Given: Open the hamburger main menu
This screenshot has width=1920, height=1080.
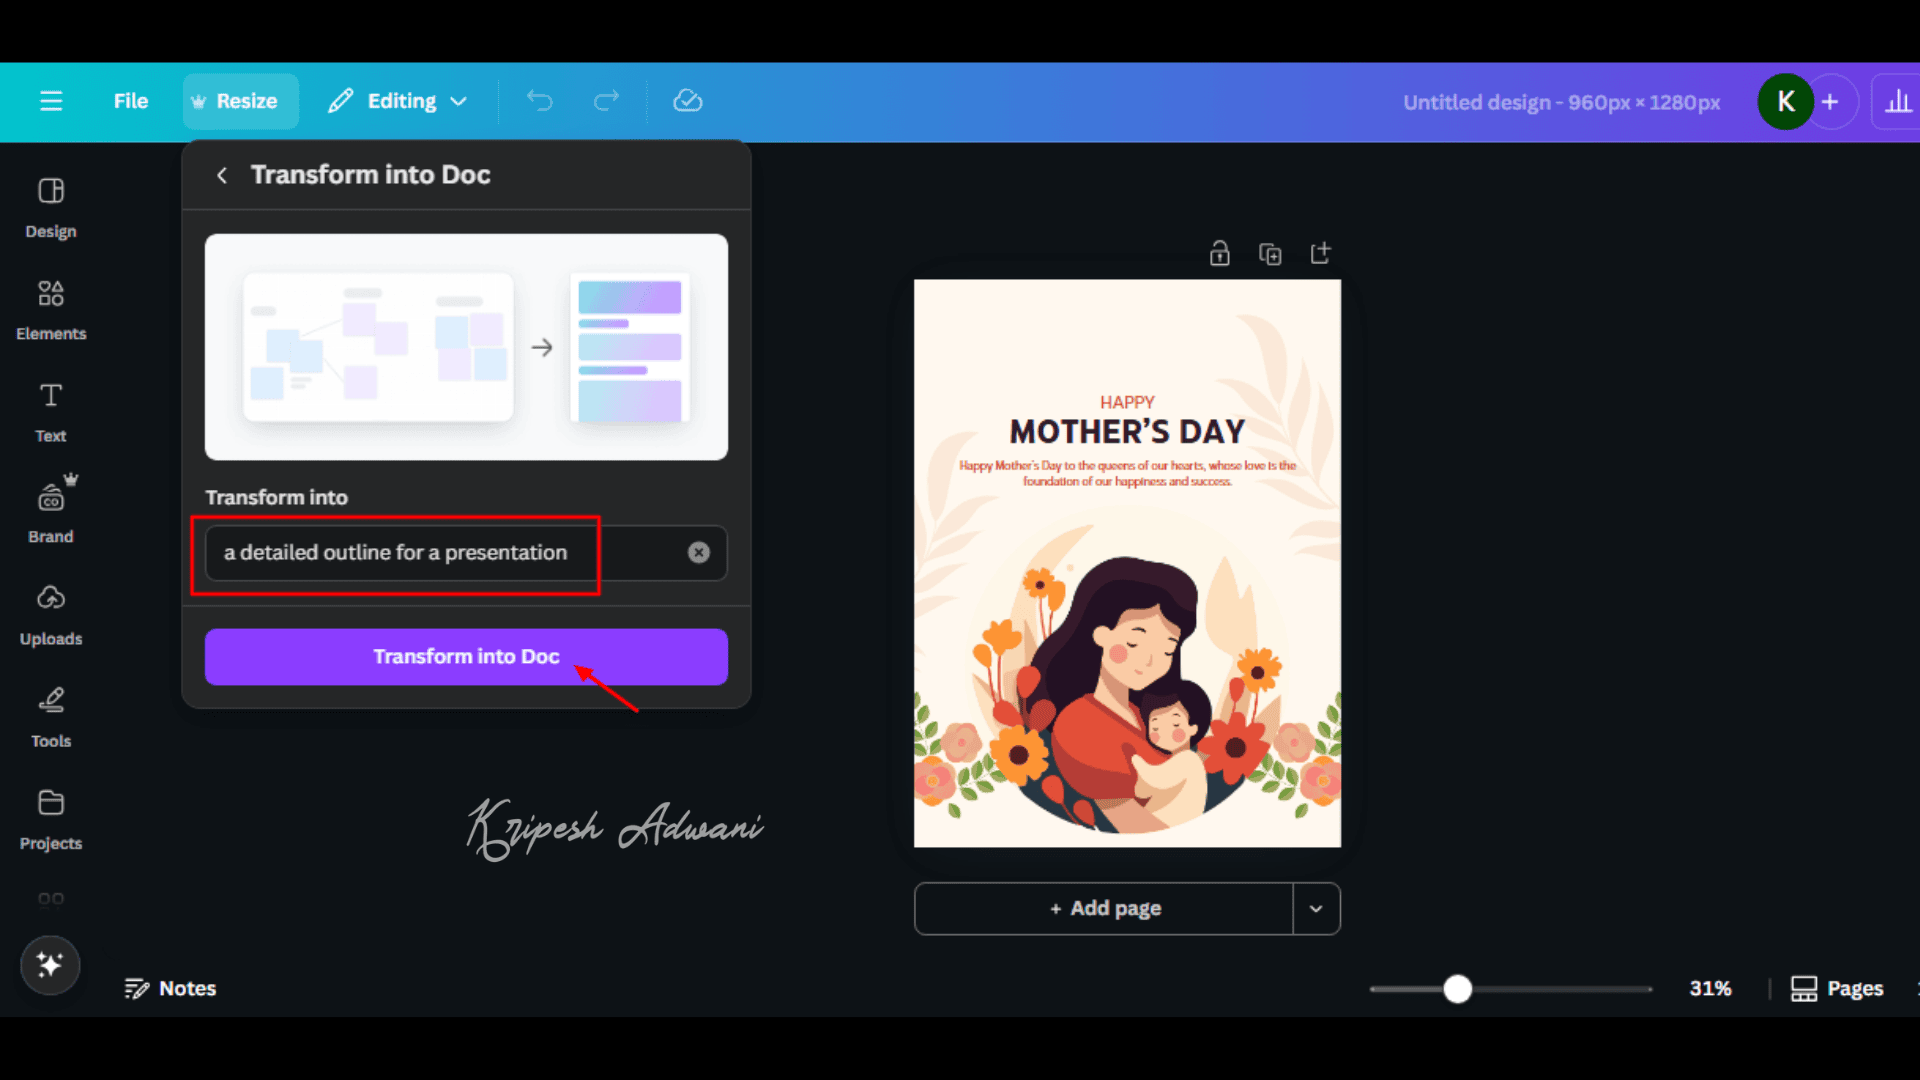Looking at the screenshot, I should pyautogui.click(x=51, y=101).
